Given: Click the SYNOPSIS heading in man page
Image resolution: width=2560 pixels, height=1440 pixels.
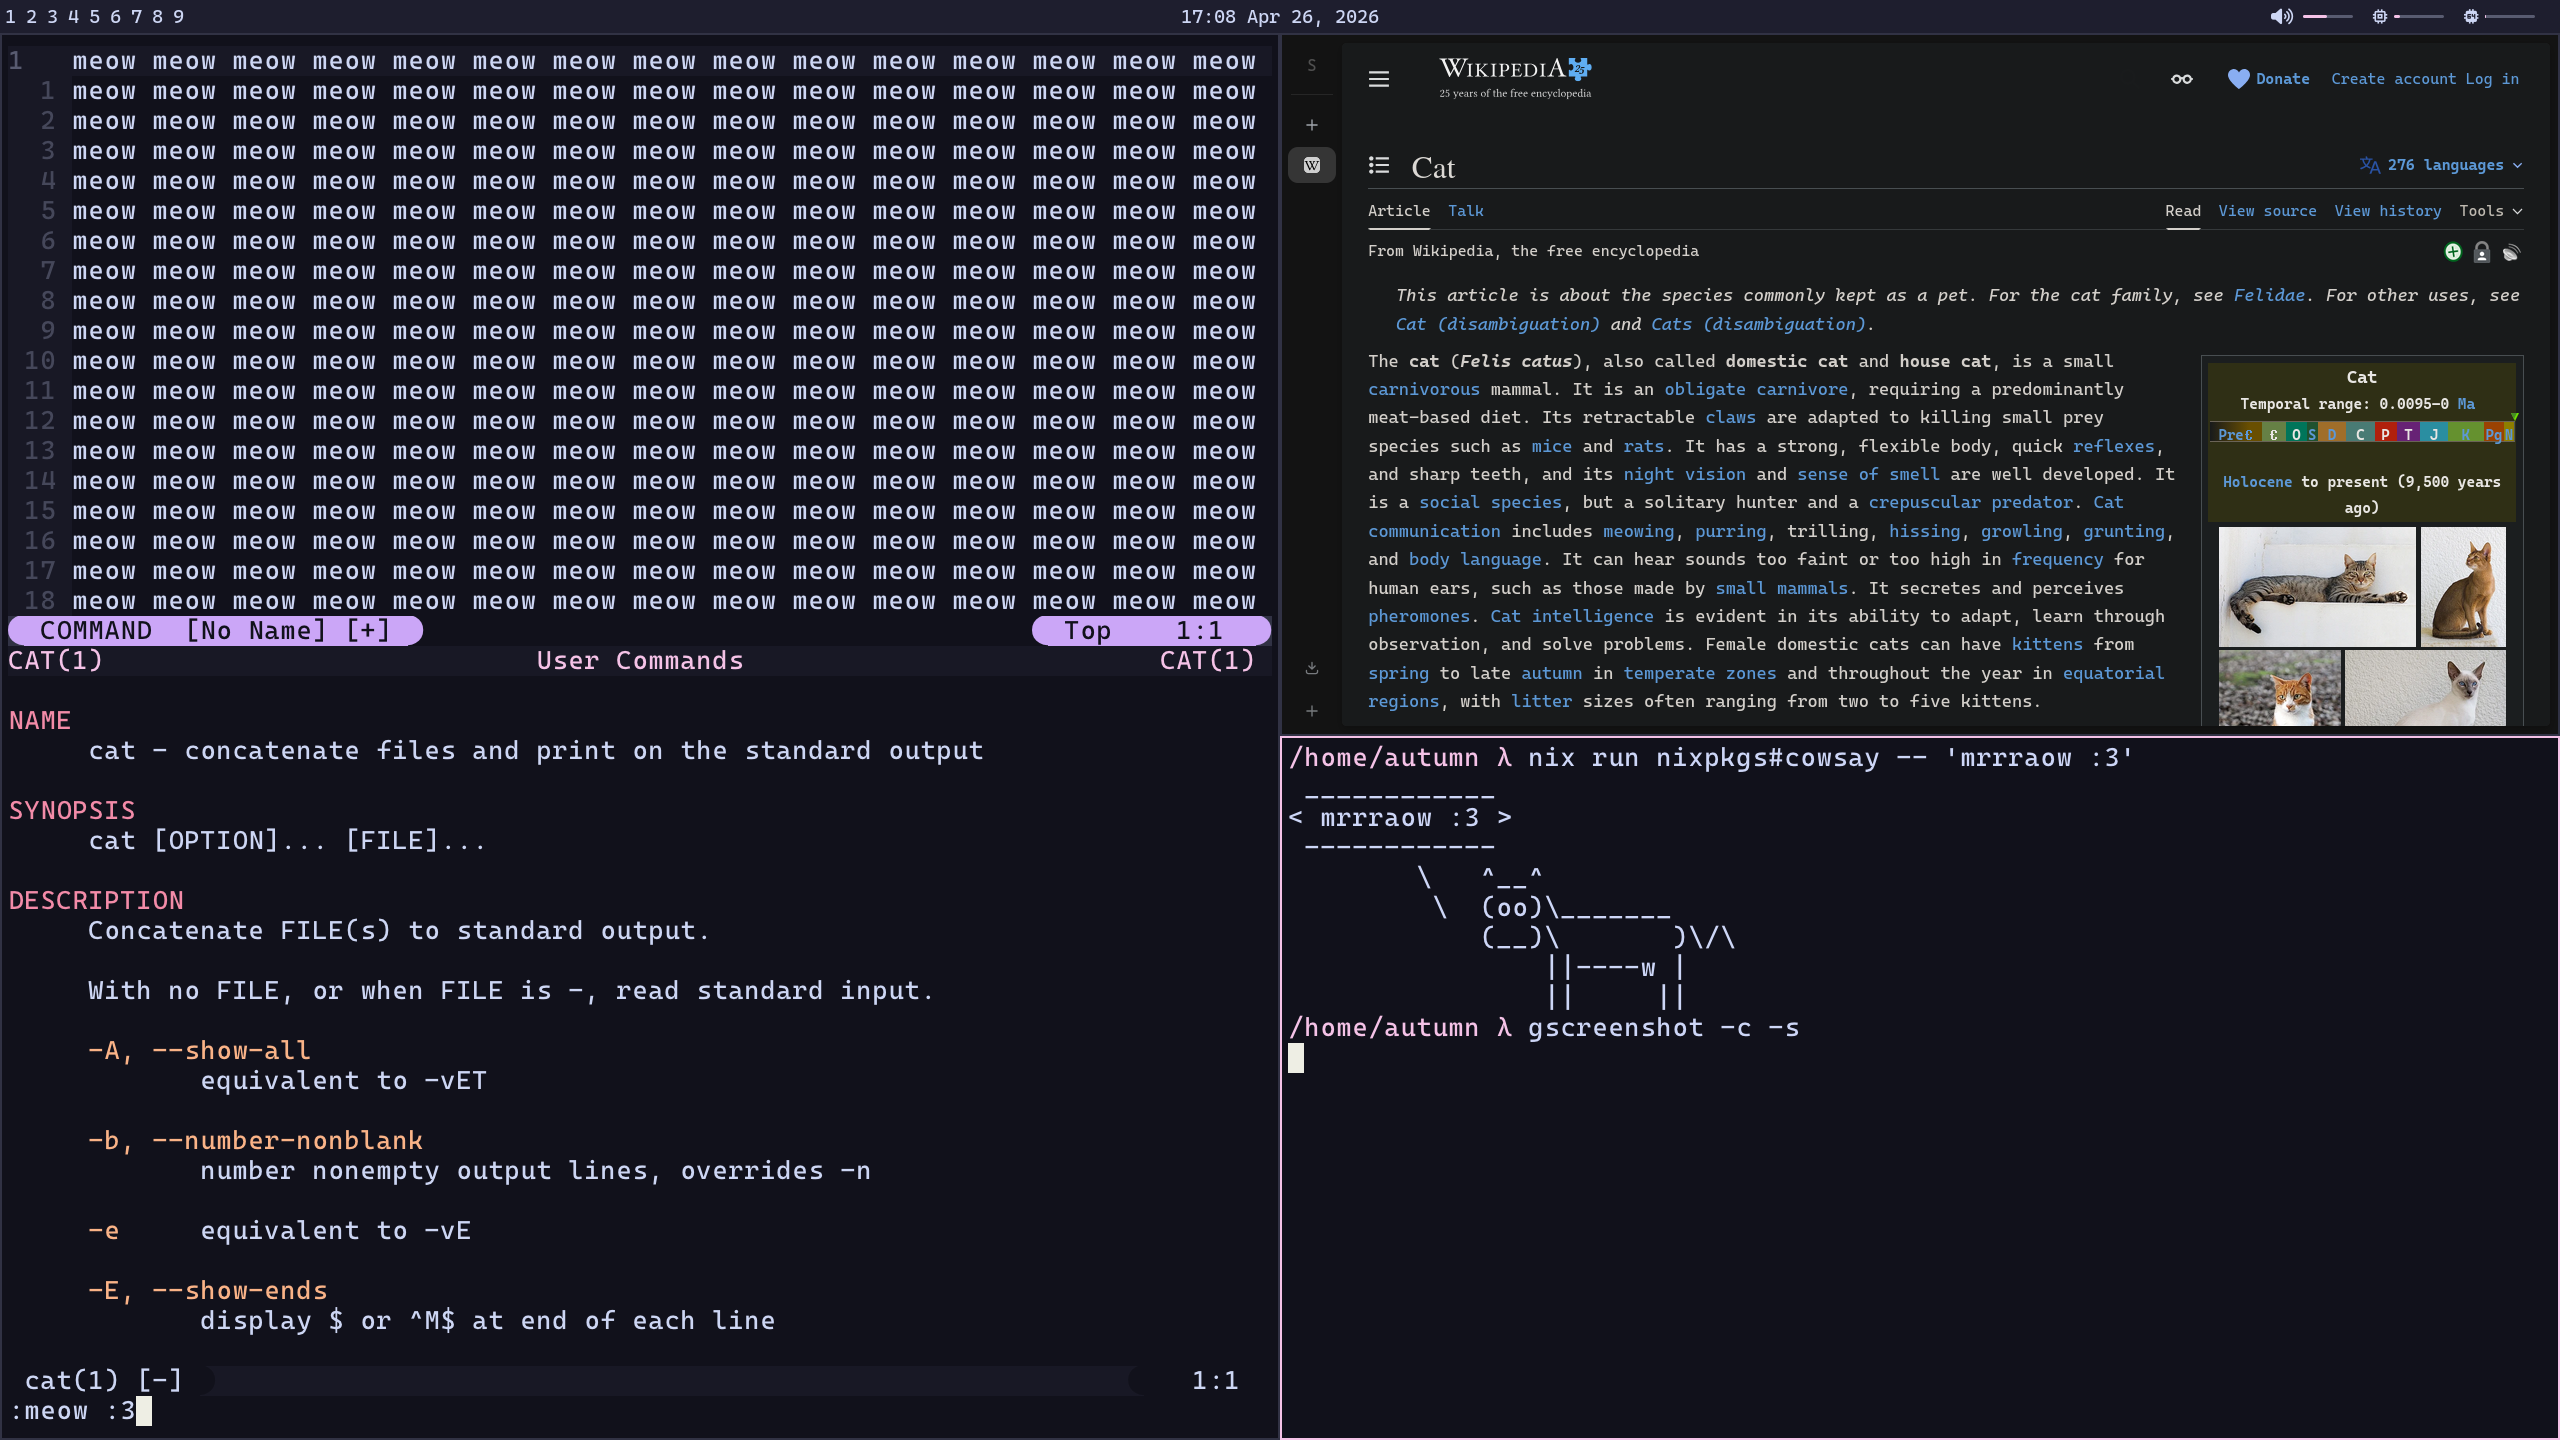Looking at the screenshot, I should (72, 811).
